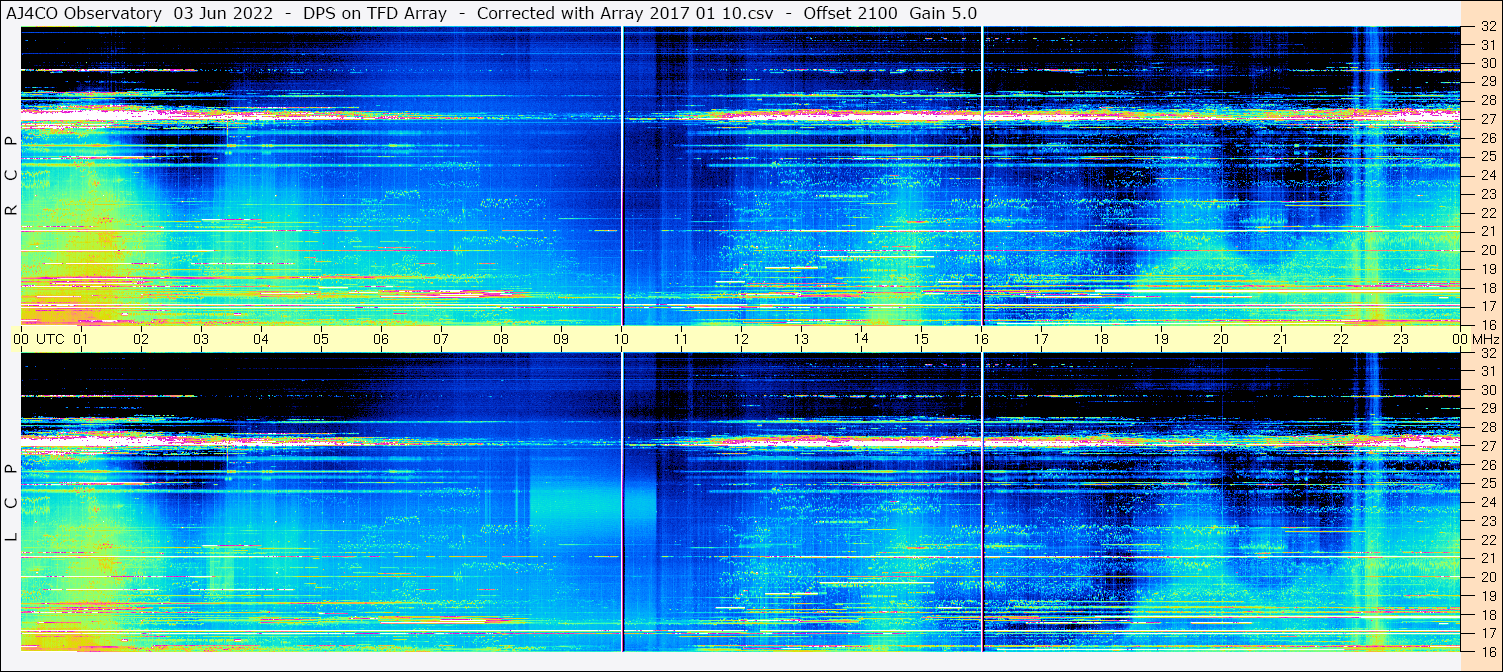Viewport: 1503px width, 672px height.
Task: Select the "08" hour tick label
Action: coord(501,339)
